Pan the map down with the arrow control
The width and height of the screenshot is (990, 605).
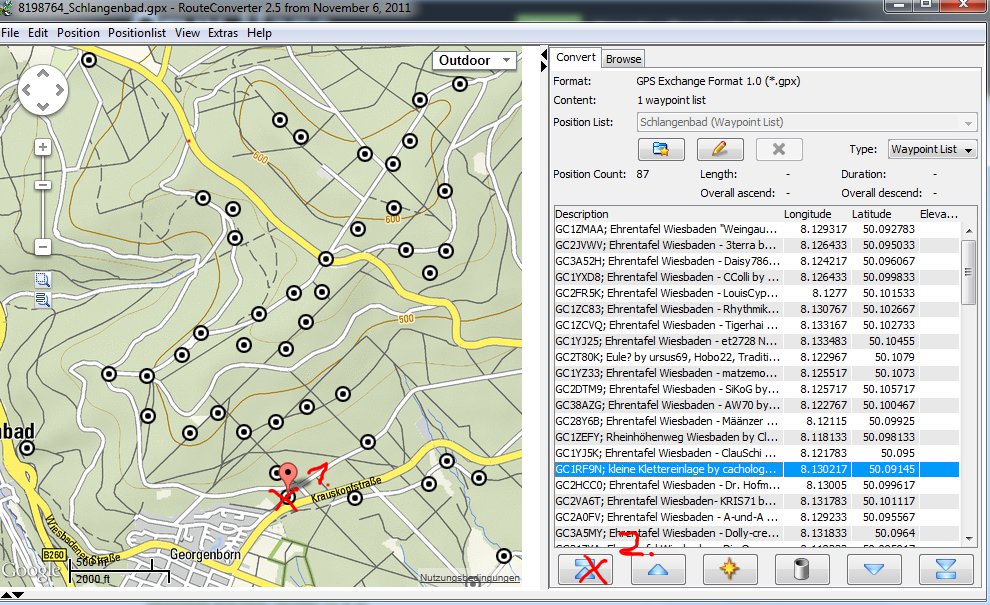[42, 106]
